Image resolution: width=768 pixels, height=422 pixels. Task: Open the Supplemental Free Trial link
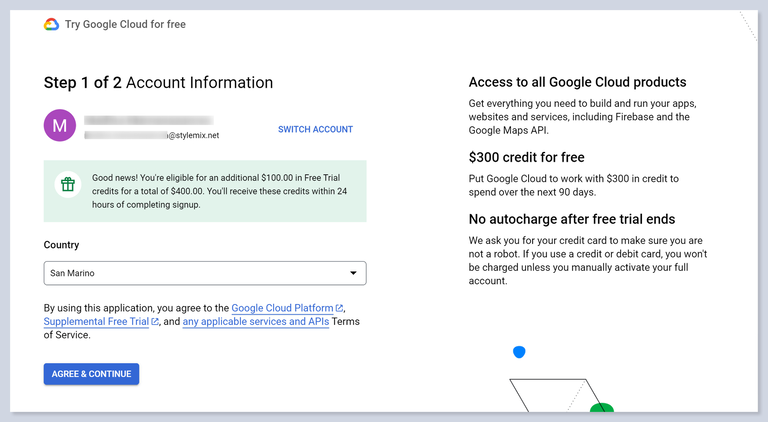pyautogui.click(x=96, y=322)
